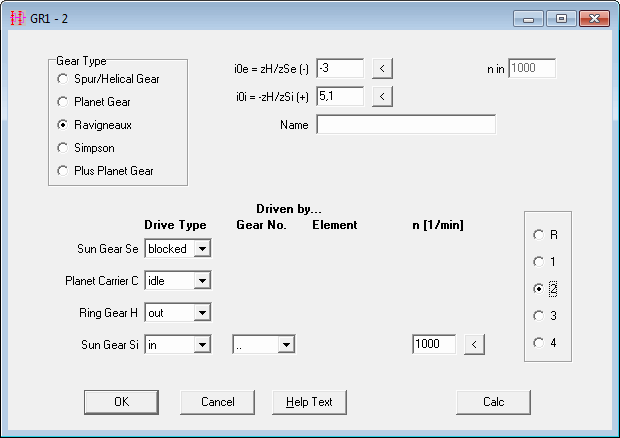The height and width of the screenshot is (438, 620).
Task: Open Ring Gear H drive type dropdown
Action: click(x=202, y=313)
